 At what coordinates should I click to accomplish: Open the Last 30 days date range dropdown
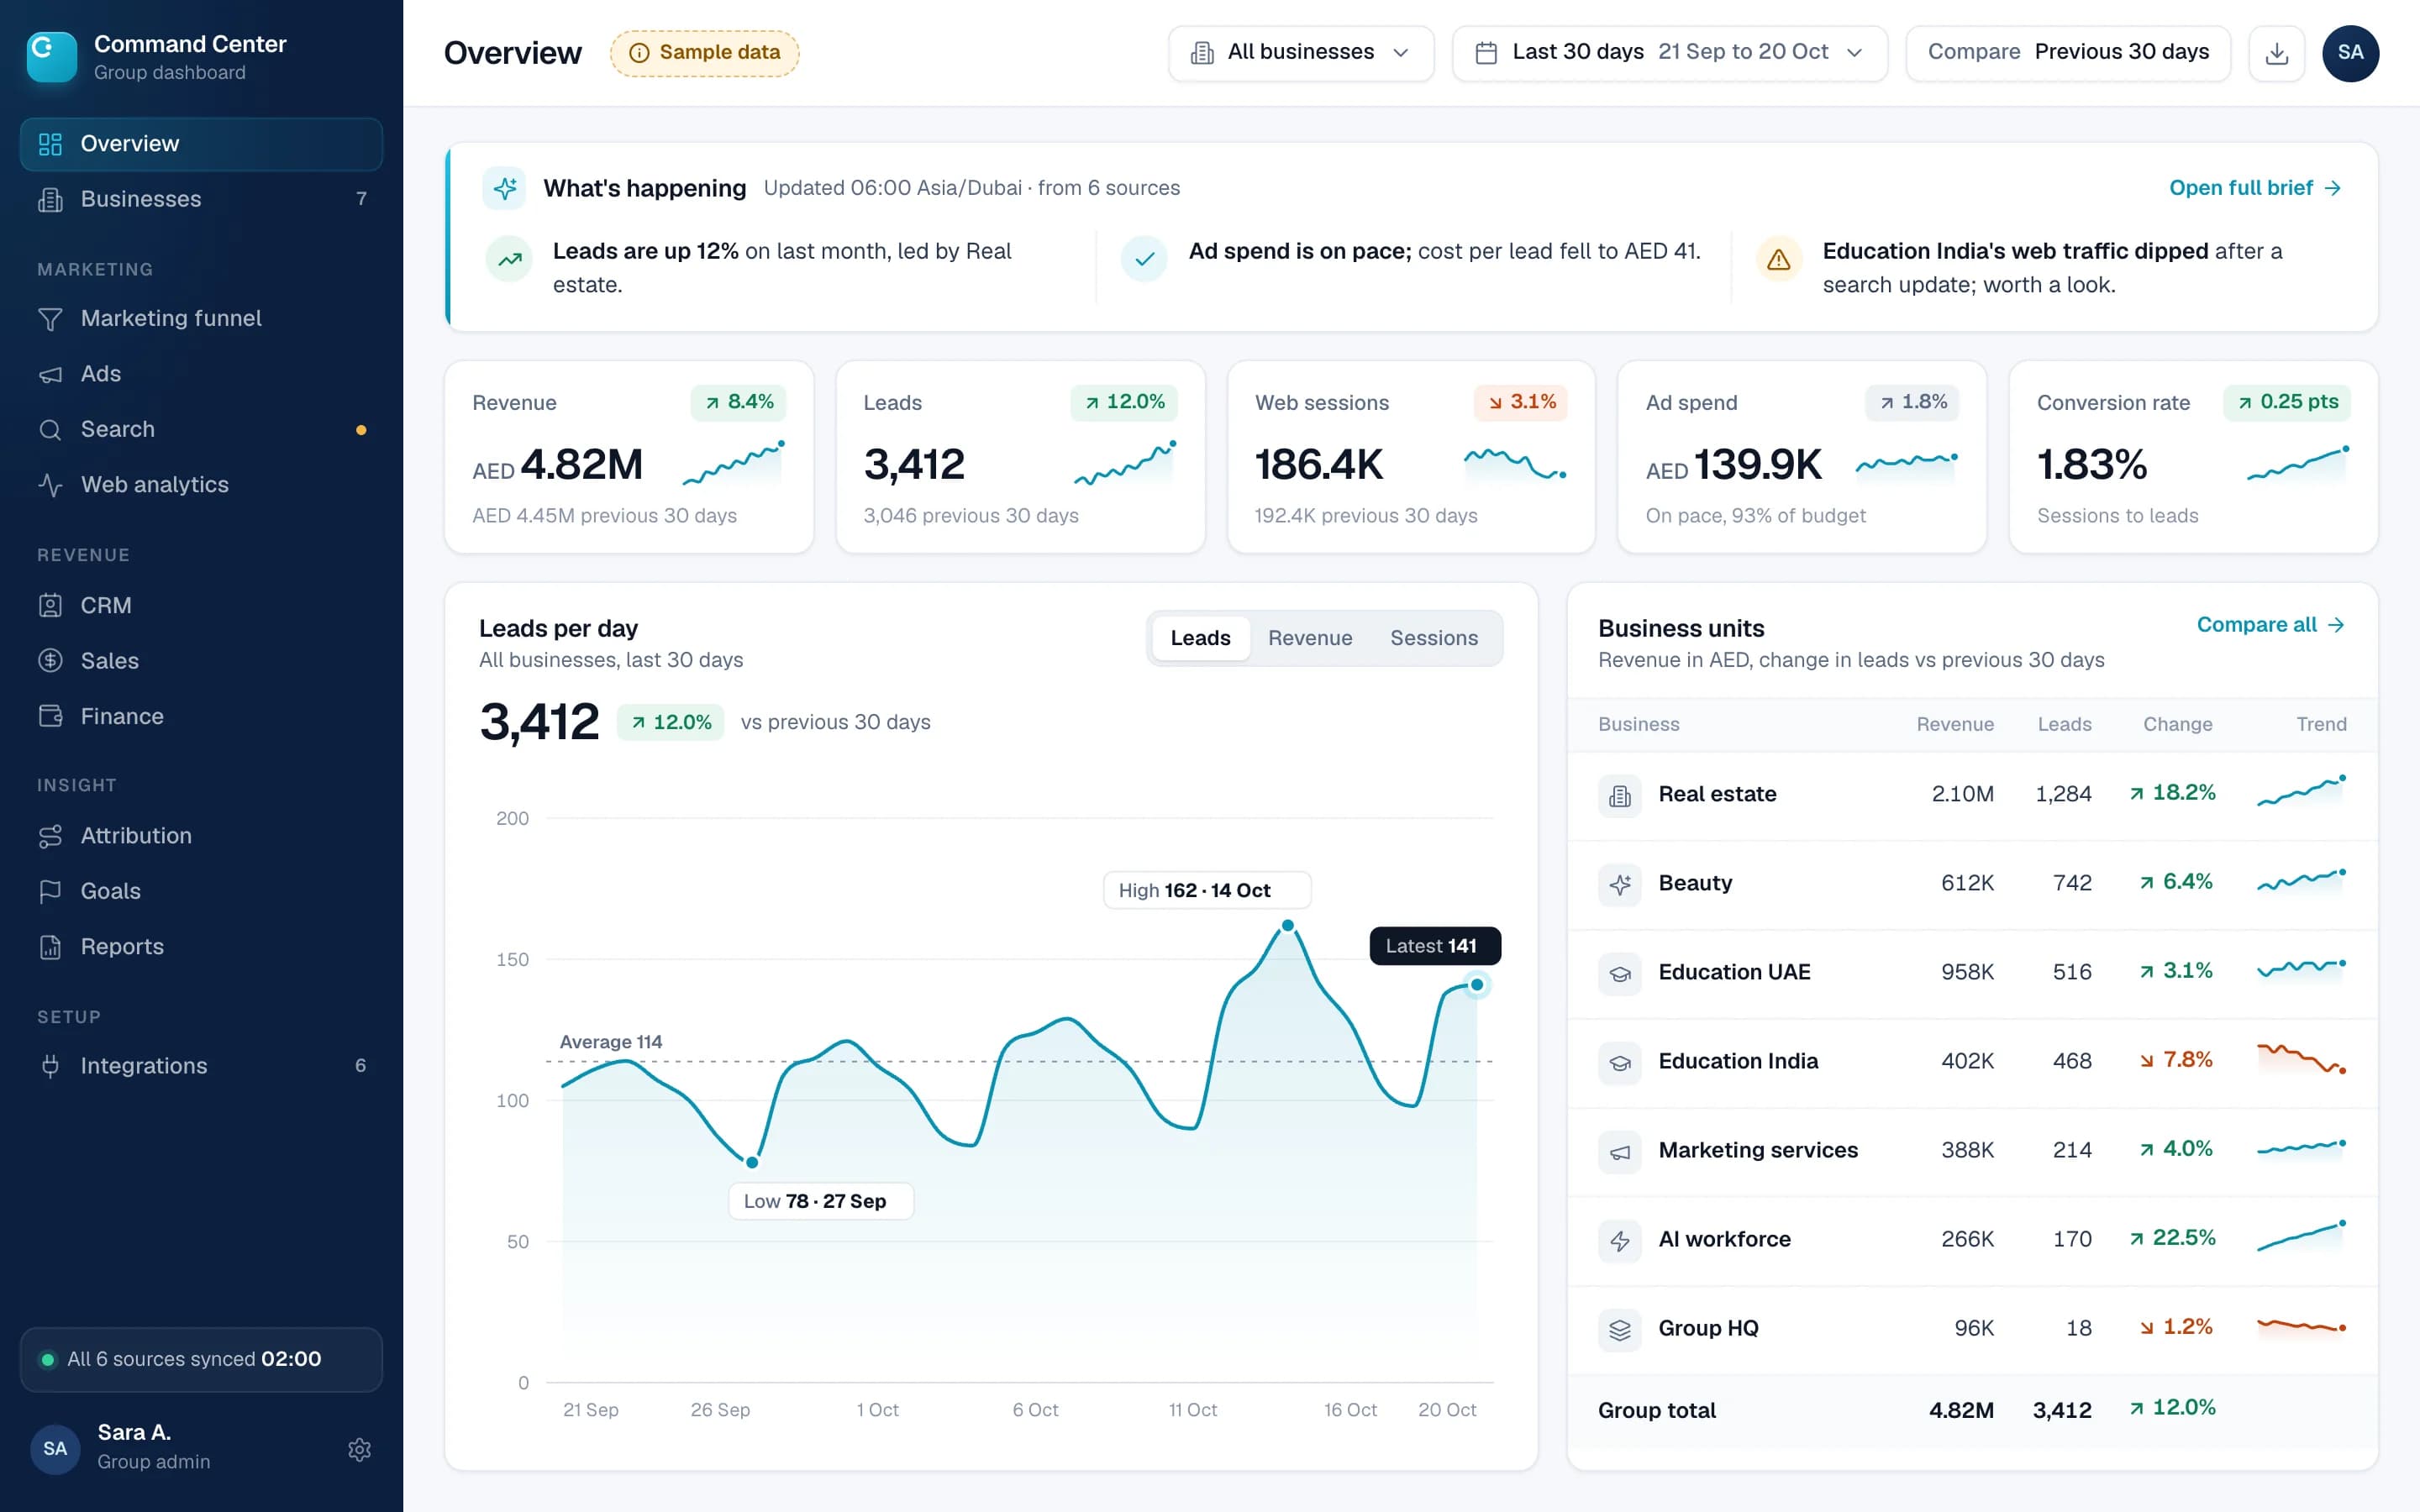pyautogui.click(x=1669, y=53)
